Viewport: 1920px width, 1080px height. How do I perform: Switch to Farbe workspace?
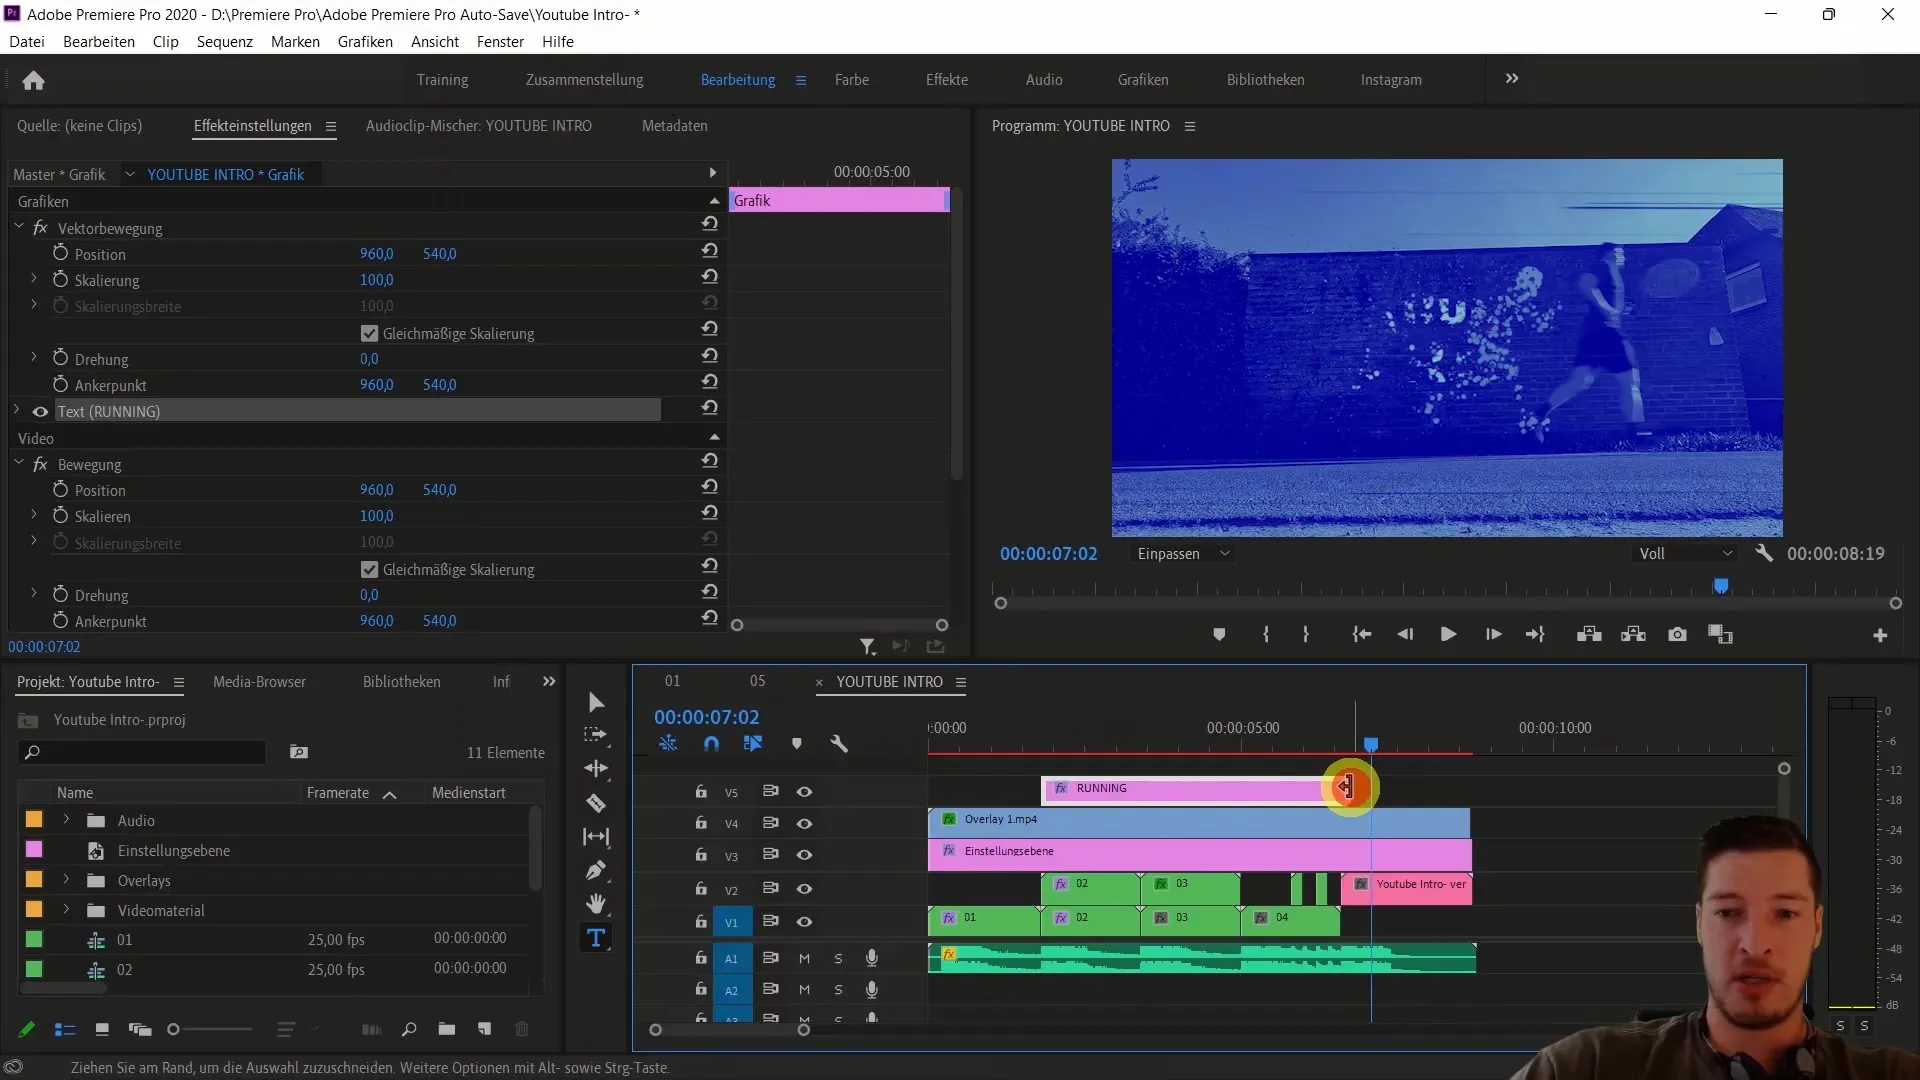tap(852, 80)
